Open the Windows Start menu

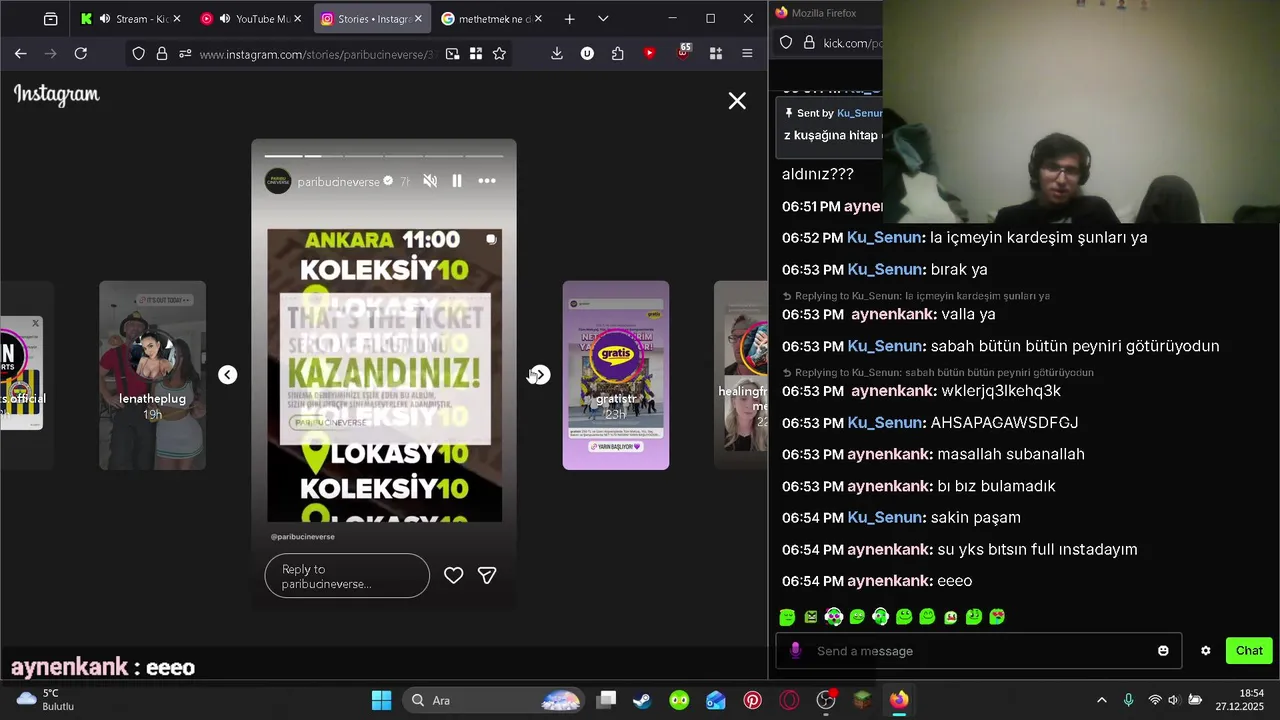382,700
